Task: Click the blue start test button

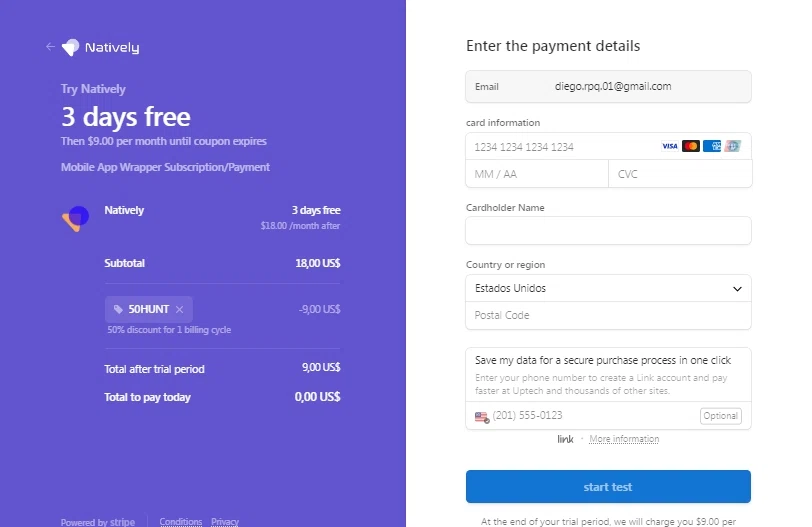Action: [x=608, y=487]
